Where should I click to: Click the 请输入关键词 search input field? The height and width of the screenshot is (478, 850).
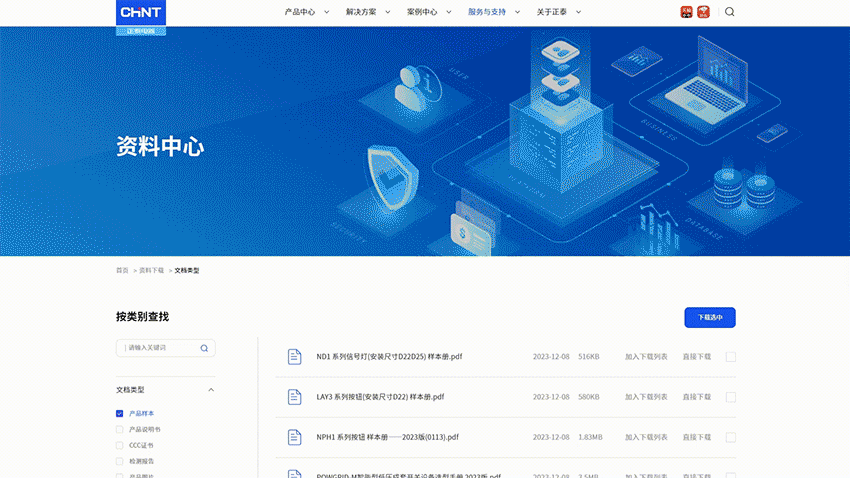(160, 348)
